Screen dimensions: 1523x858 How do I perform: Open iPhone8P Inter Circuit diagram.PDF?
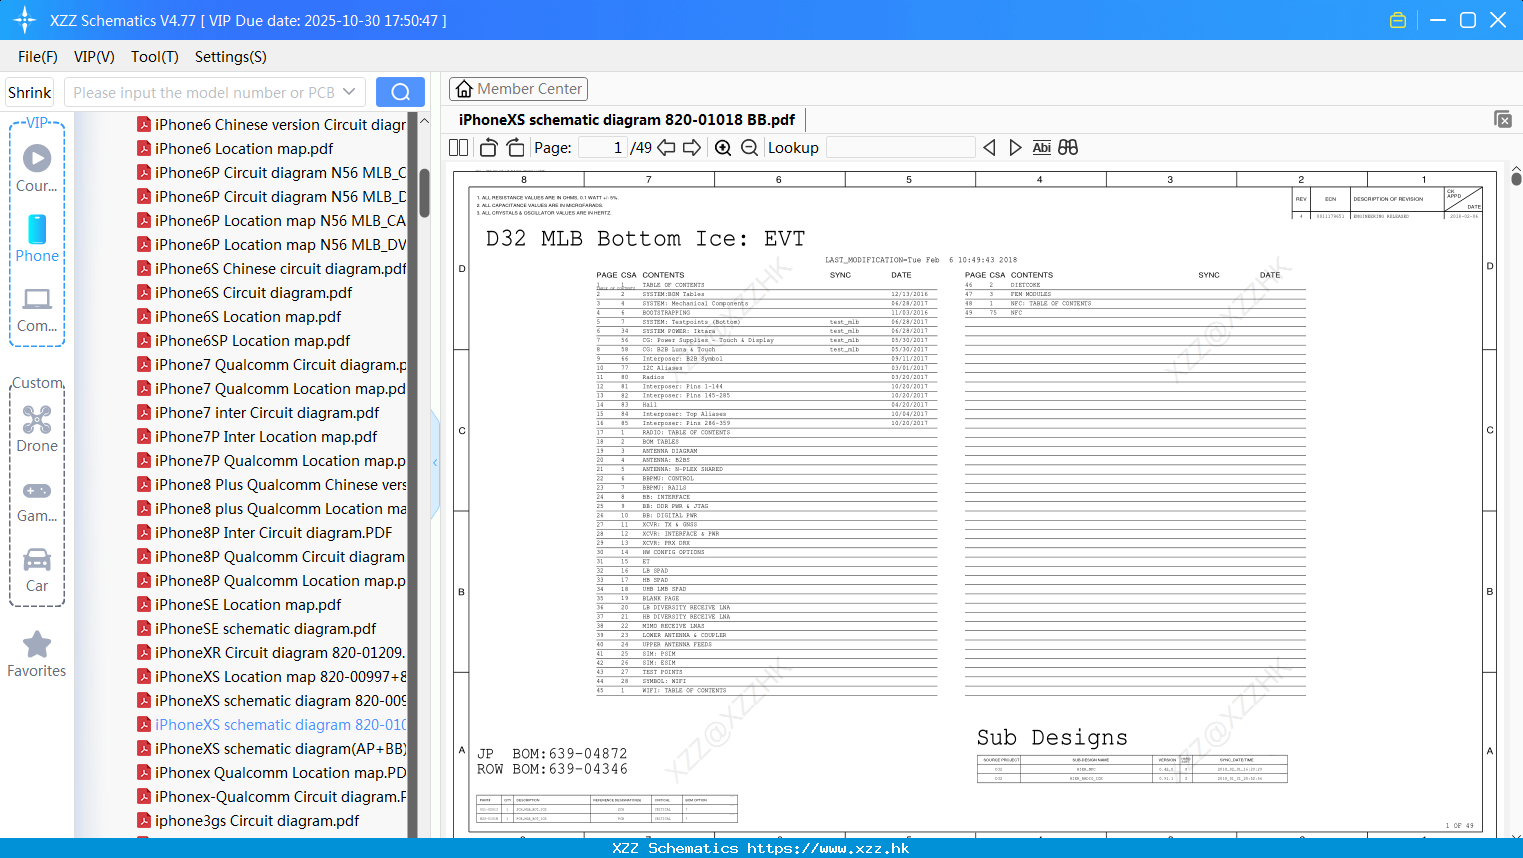pos(273,533)
